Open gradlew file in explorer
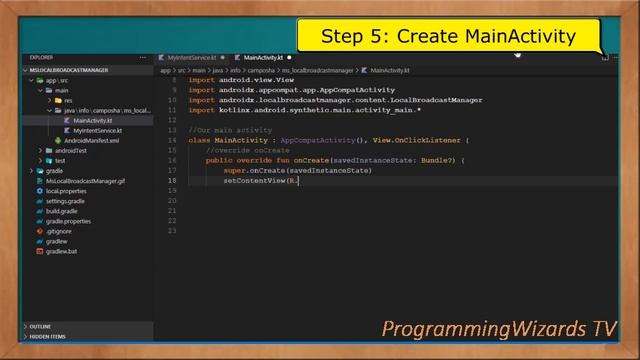 coord(57,241)
